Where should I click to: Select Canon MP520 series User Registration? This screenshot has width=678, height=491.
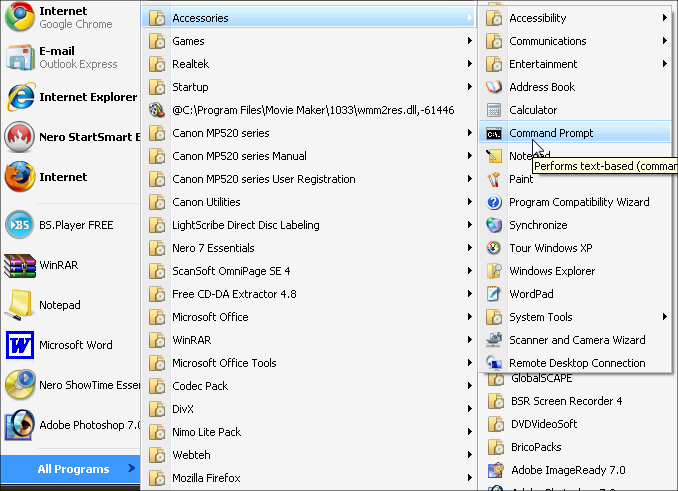[x=309, y=179]
